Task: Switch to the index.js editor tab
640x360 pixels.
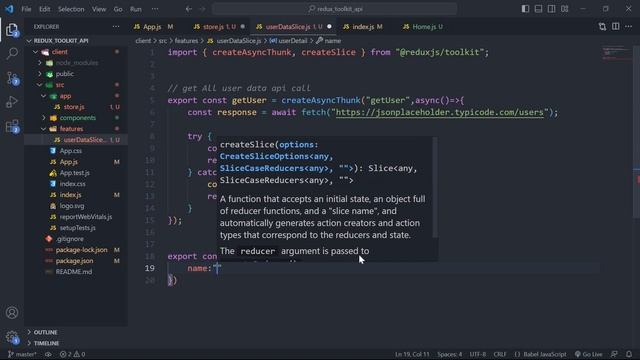Action: (363, 27)
